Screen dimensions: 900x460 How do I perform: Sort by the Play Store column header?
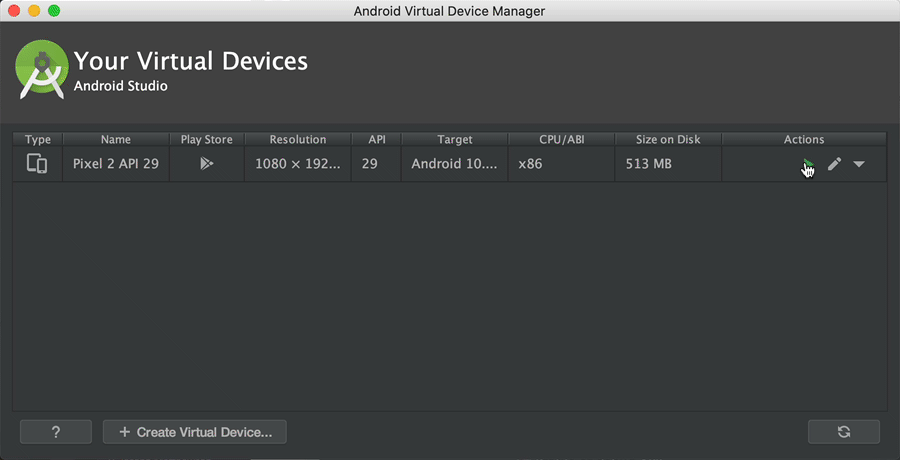207,140
